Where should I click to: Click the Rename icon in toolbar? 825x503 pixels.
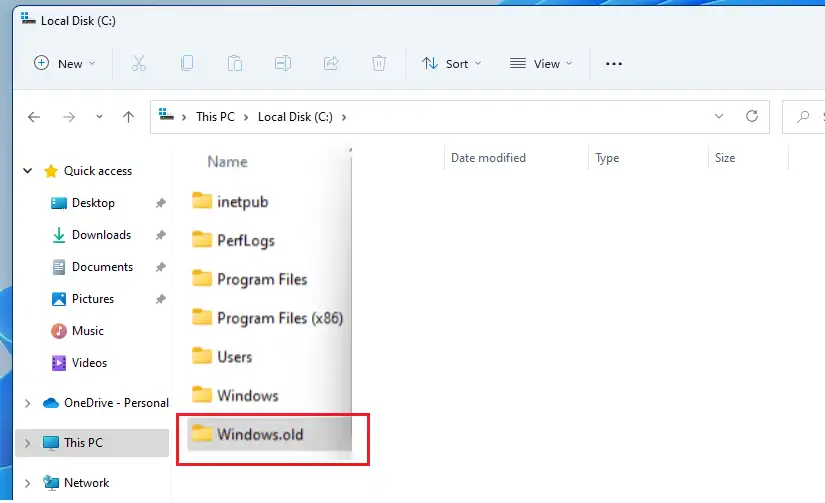[x=283, y=64]
